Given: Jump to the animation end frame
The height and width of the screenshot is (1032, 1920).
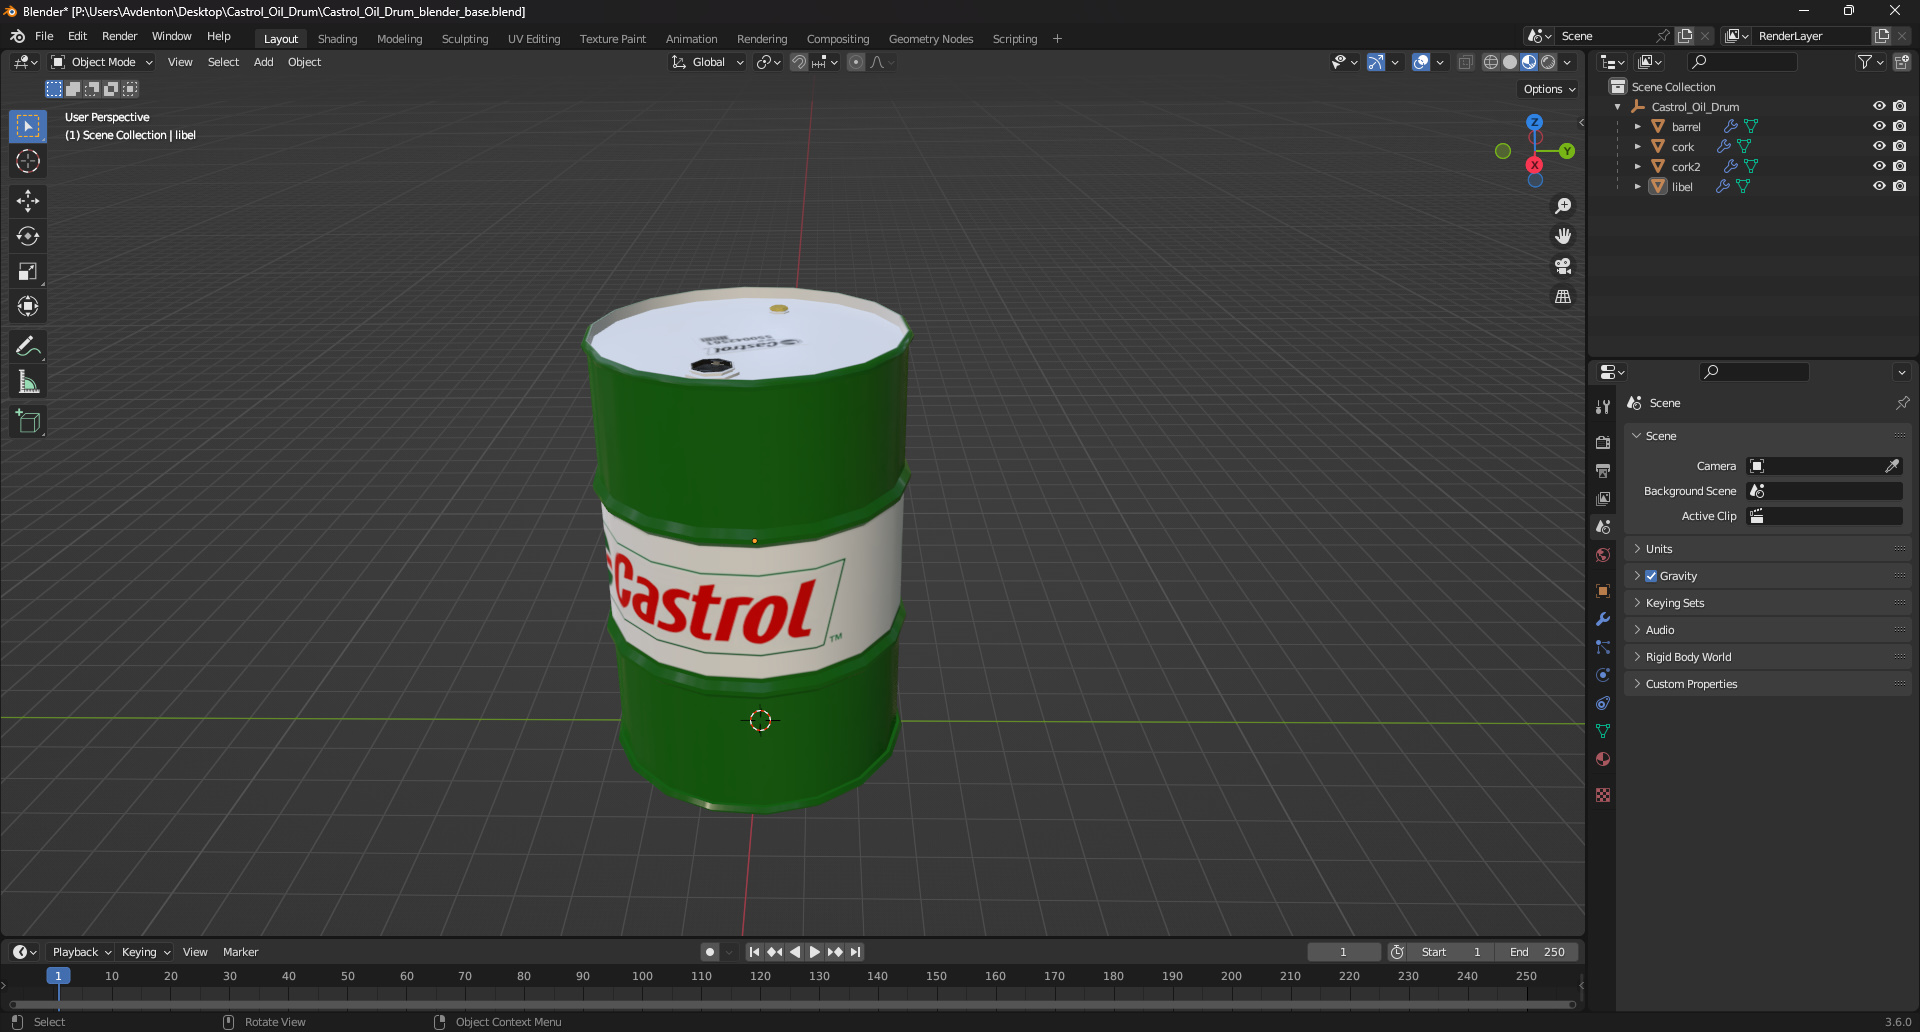Looking at the screenshot, I should (856, 952).
